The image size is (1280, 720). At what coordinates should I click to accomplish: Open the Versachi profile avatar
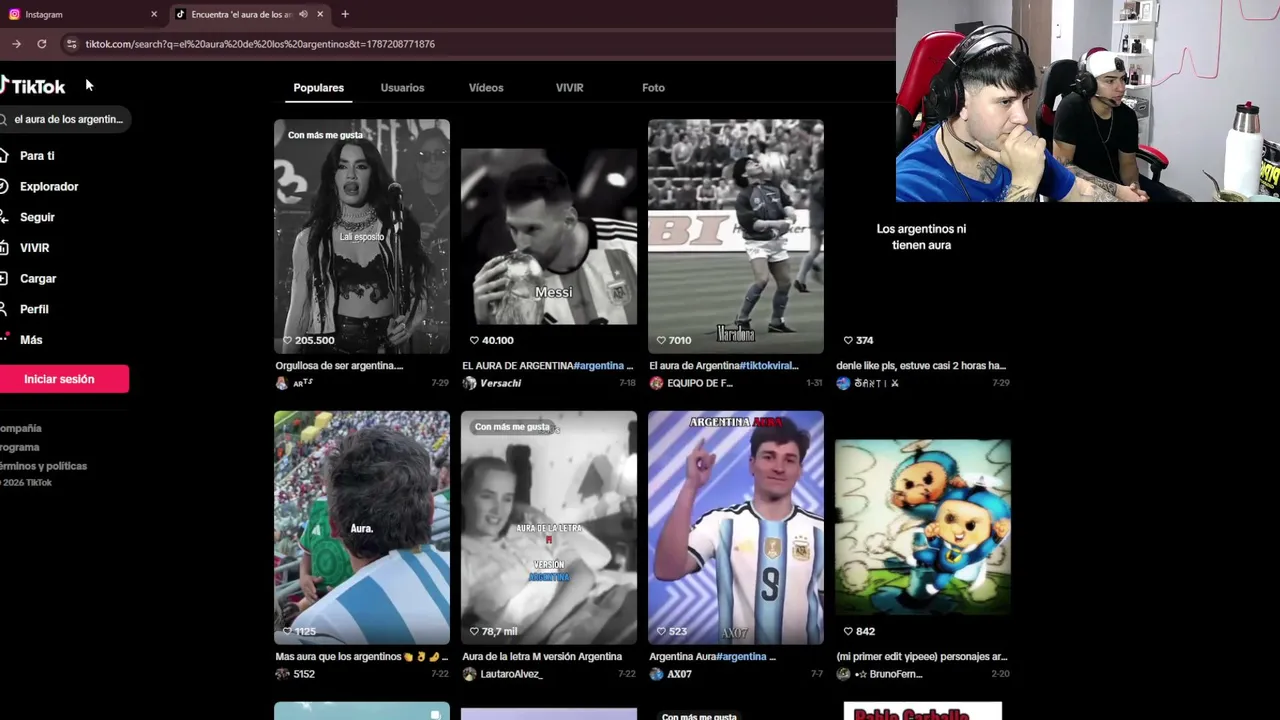[x=469, y=383]
